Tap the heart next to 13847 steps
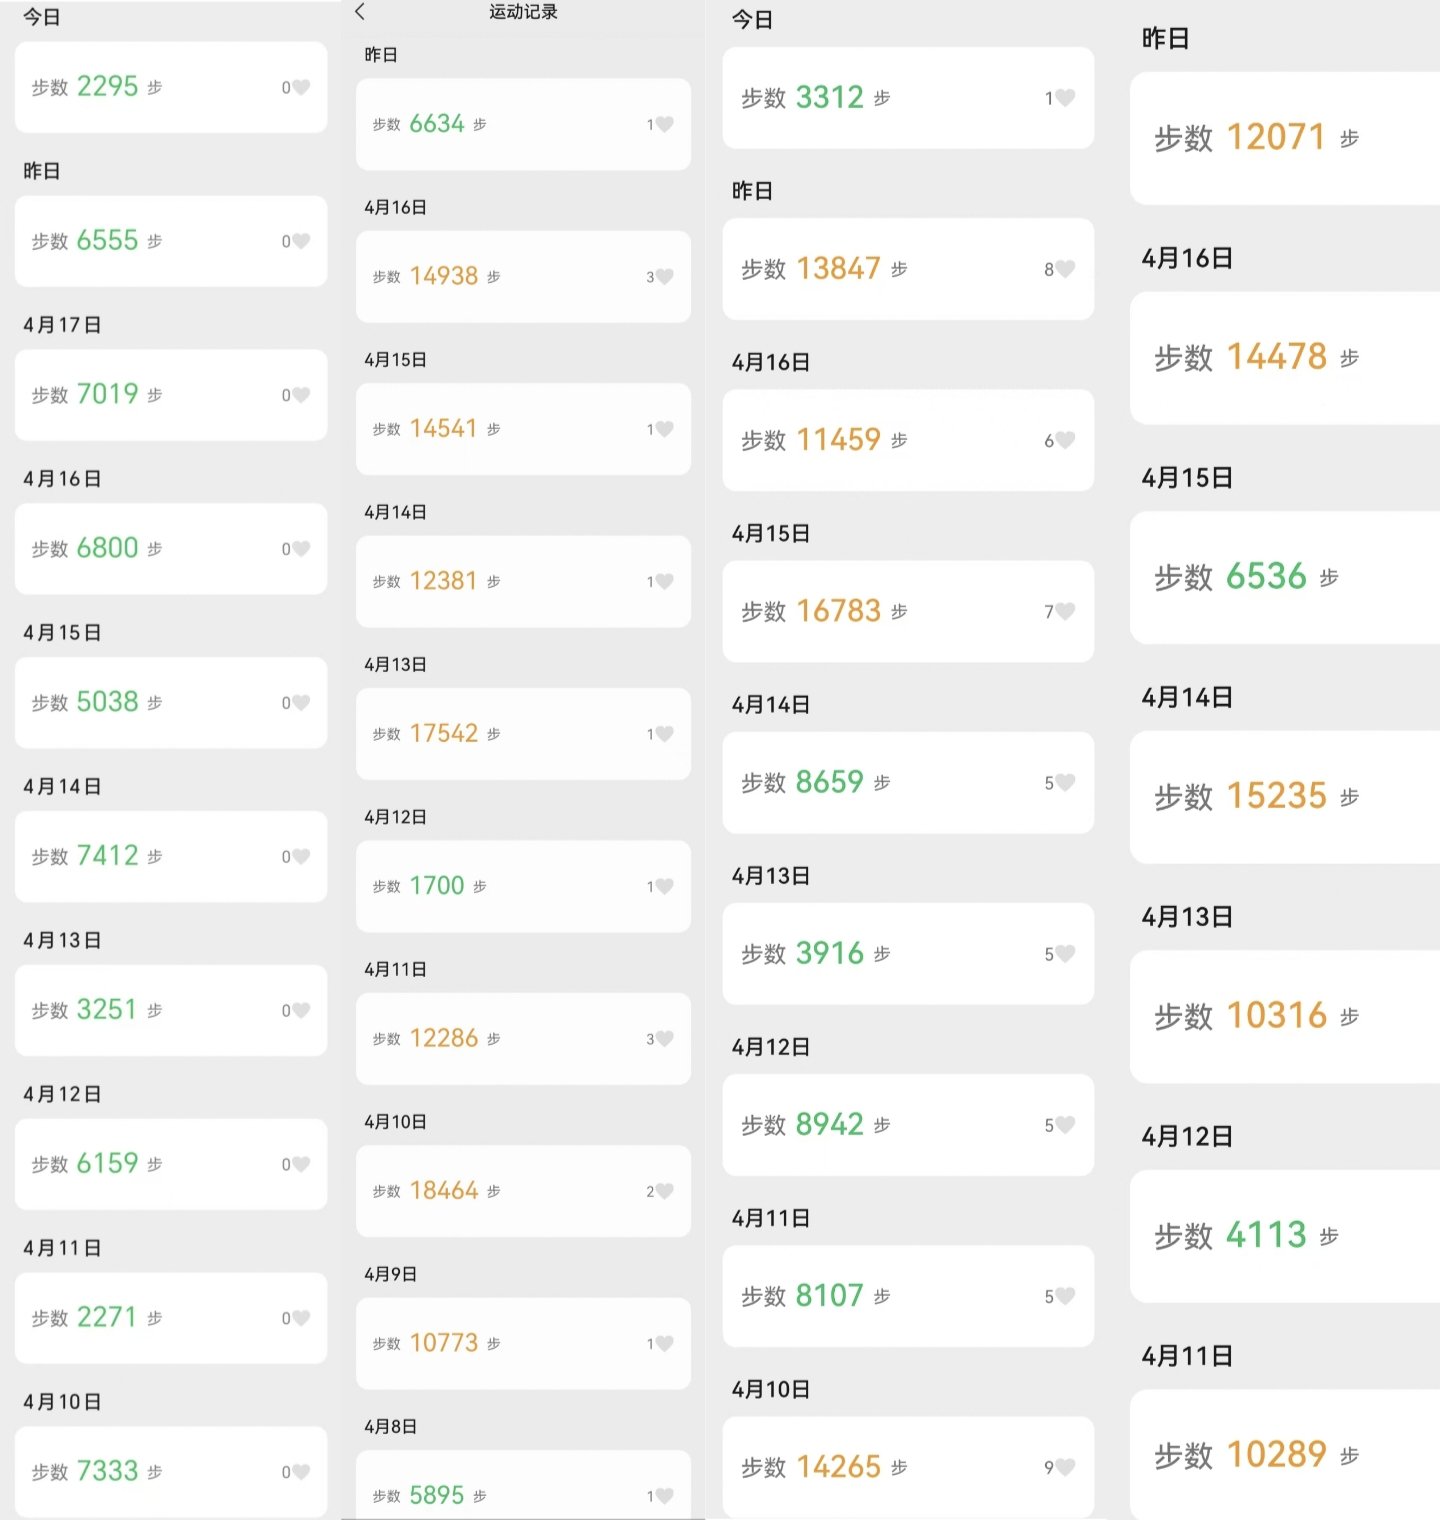The height and width of the screenshot is (1520, 1440). click(x=1065, y=269)
